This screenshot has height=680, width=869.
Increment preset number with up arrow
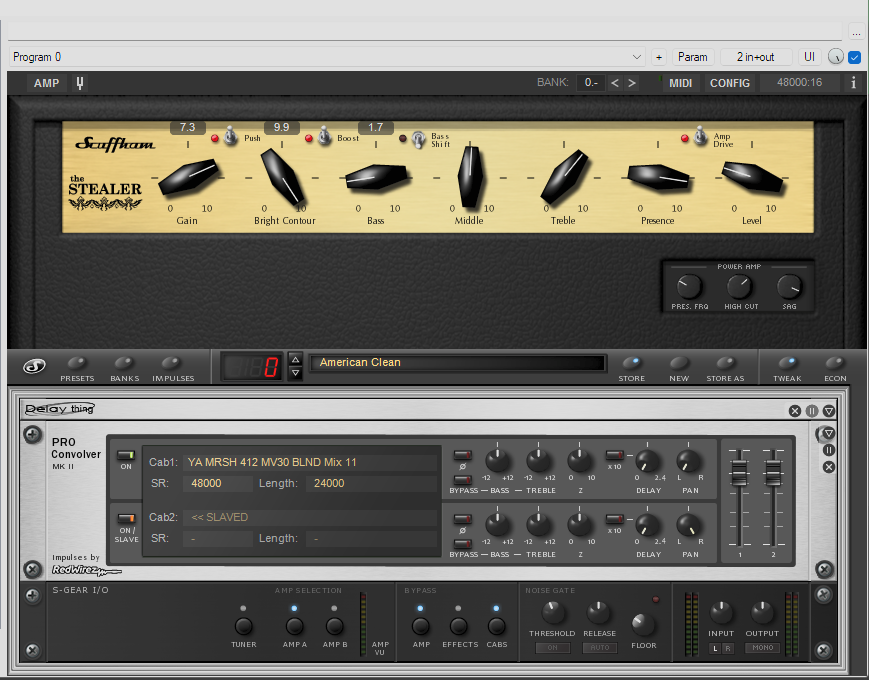coord(295,359)
